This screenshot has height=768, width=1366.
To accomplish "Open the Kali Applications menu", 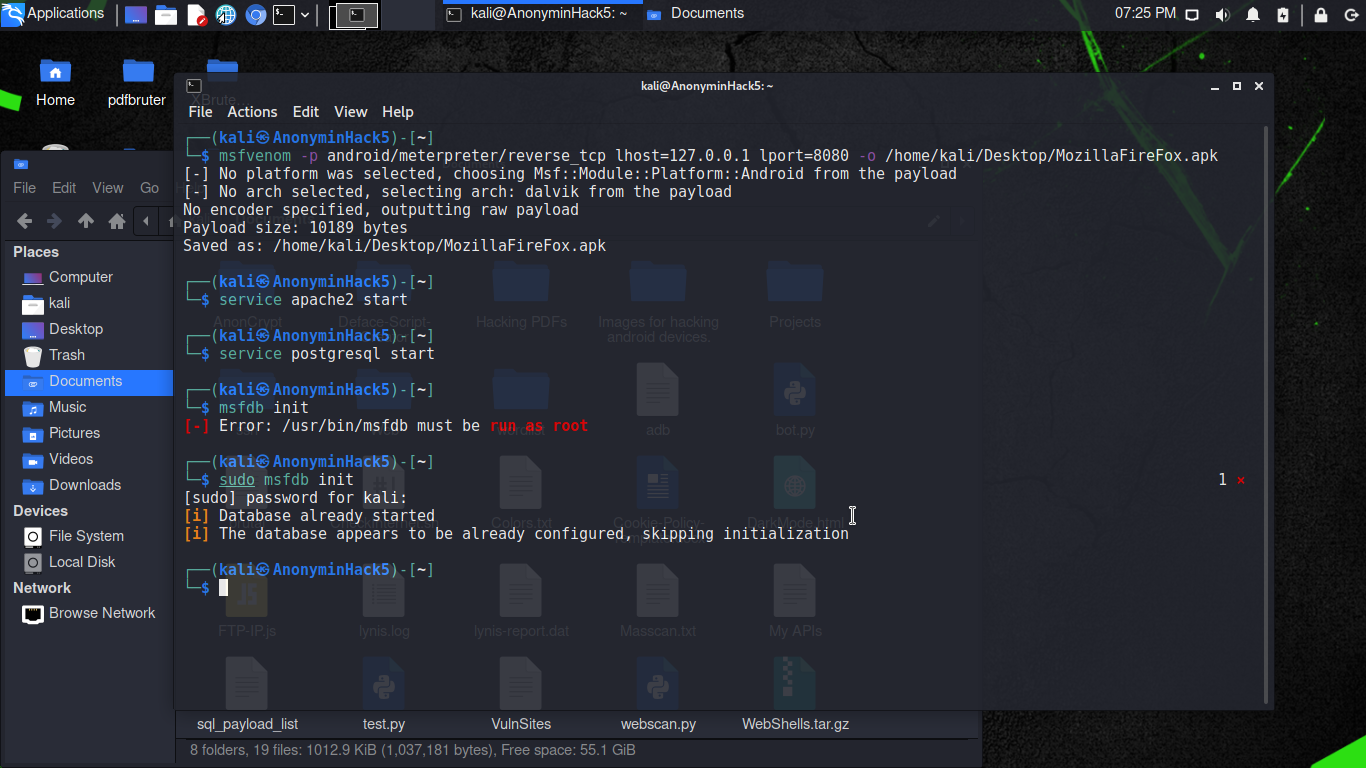I will 54,14.
